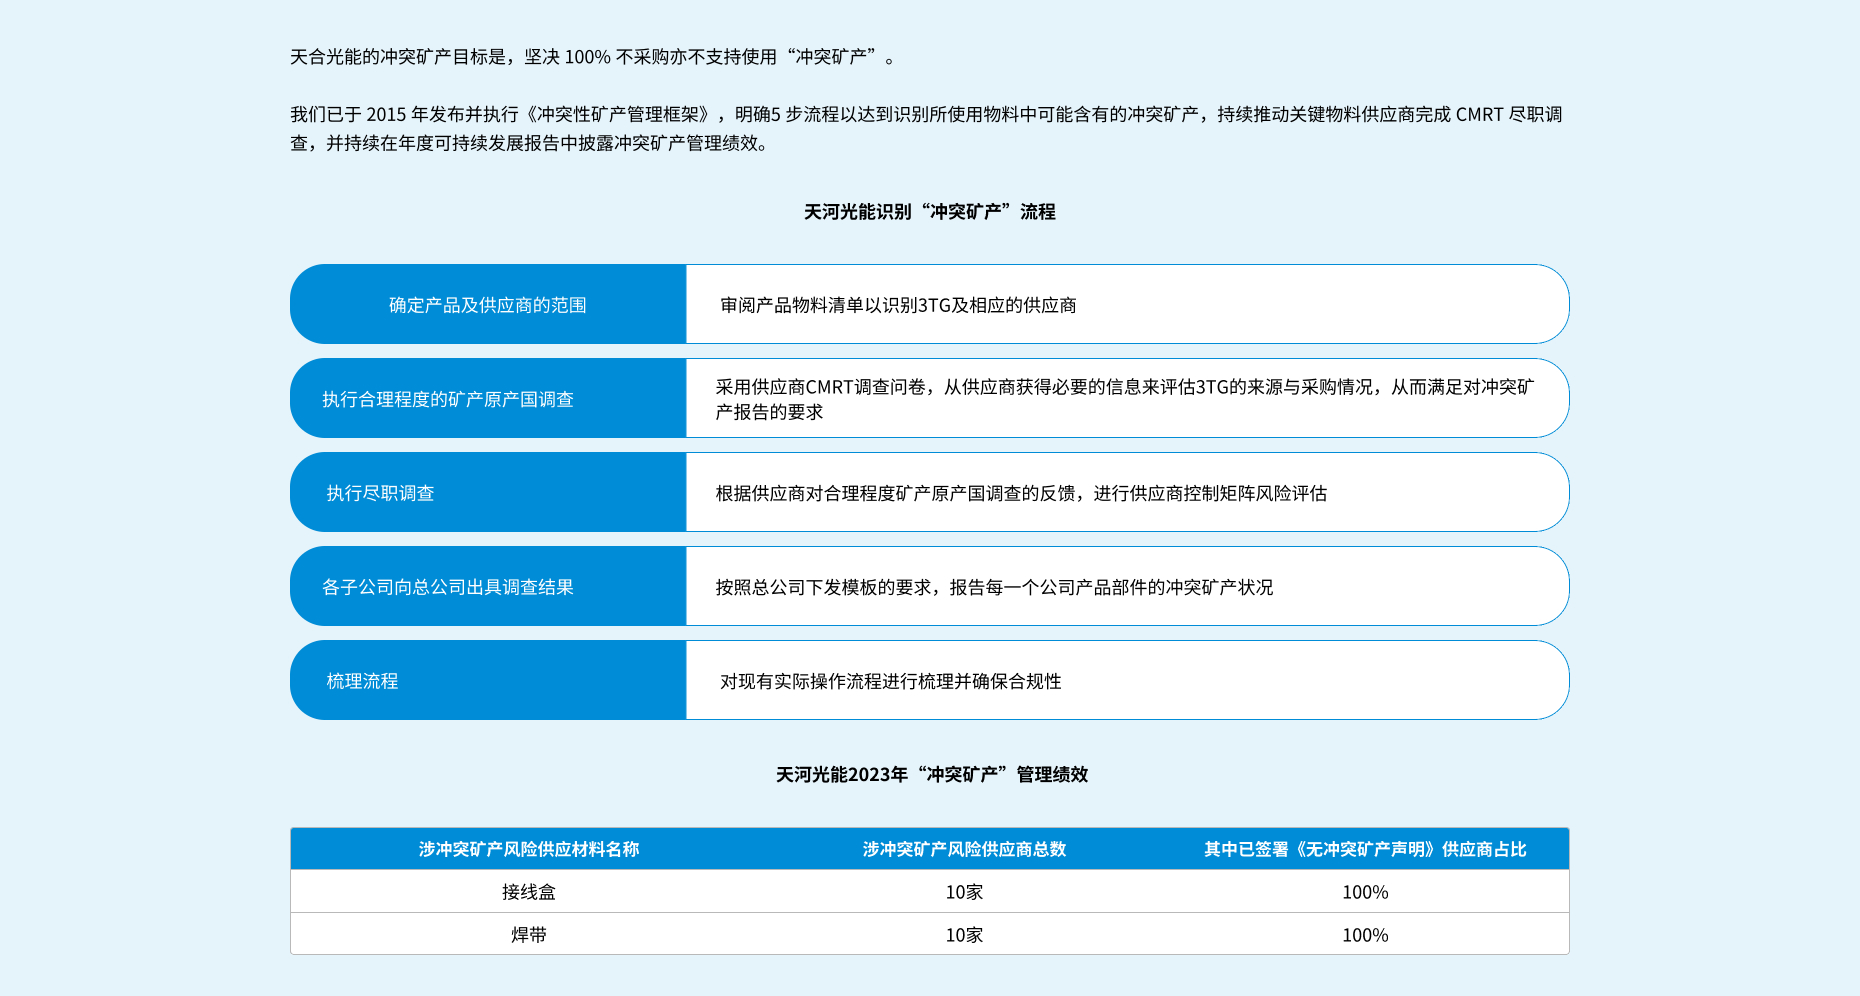Viewport: 1860px width, 996px height.
Task: Click the 100% cell in the 接线盒 row
Action: click(1365, 892)
